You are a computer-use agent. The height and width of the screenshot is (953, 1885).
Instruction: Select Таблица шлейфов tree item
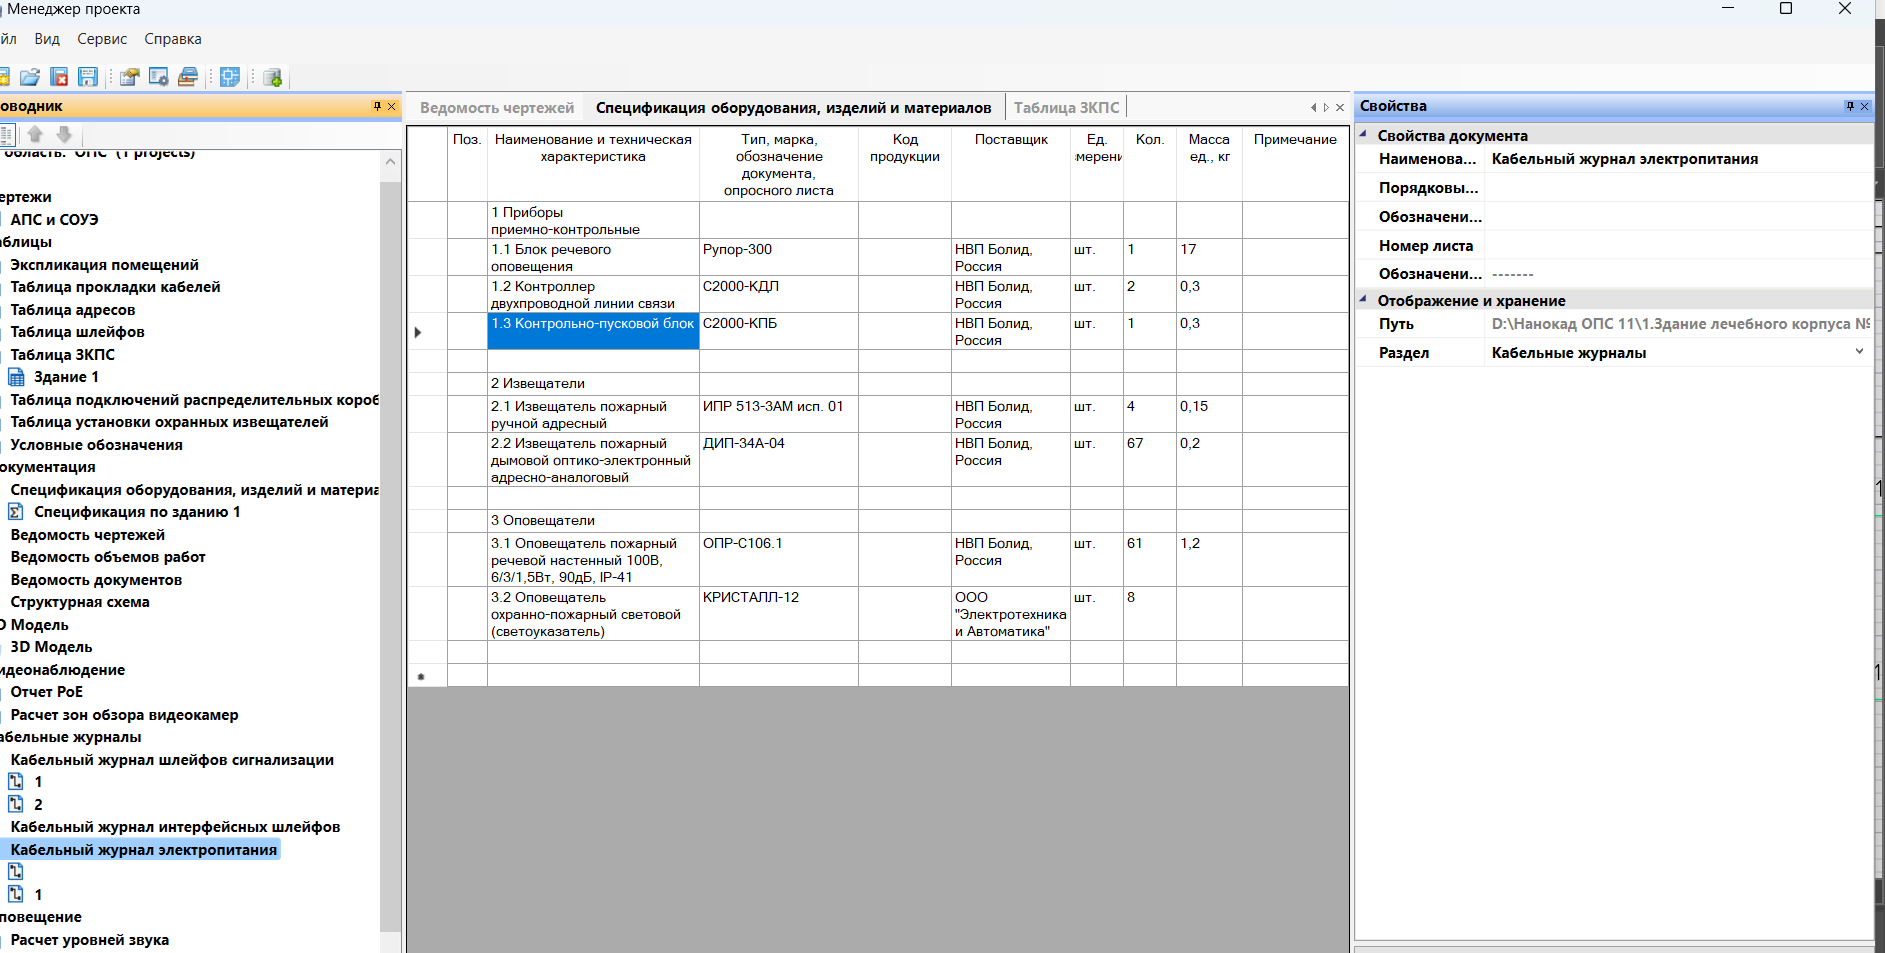pyautogui.click(x=77, y=332)
